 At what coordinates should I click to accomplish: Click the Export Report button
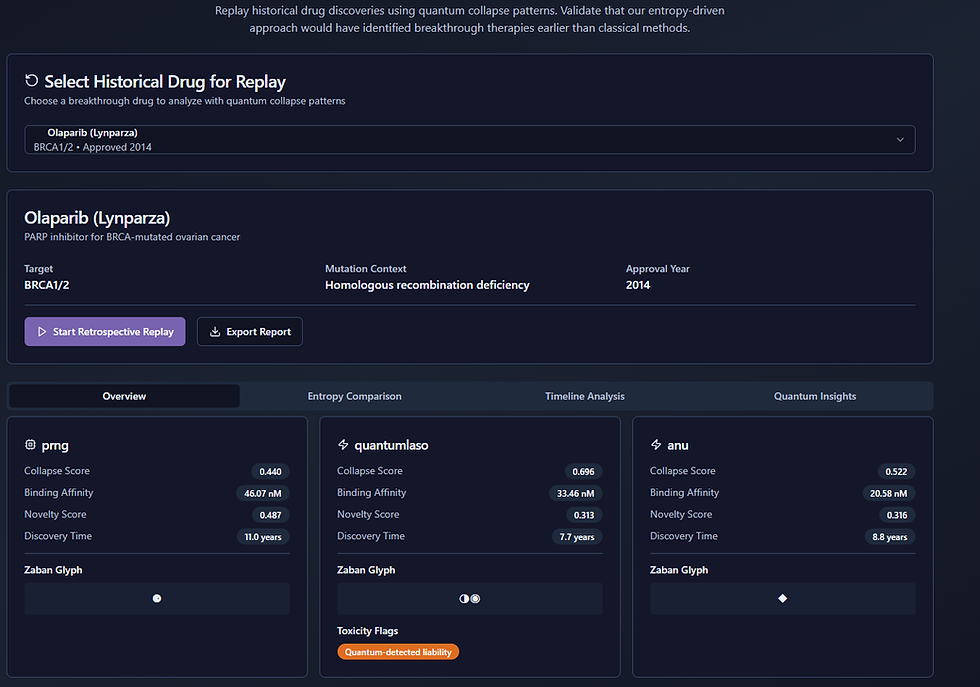pos(250,331)
